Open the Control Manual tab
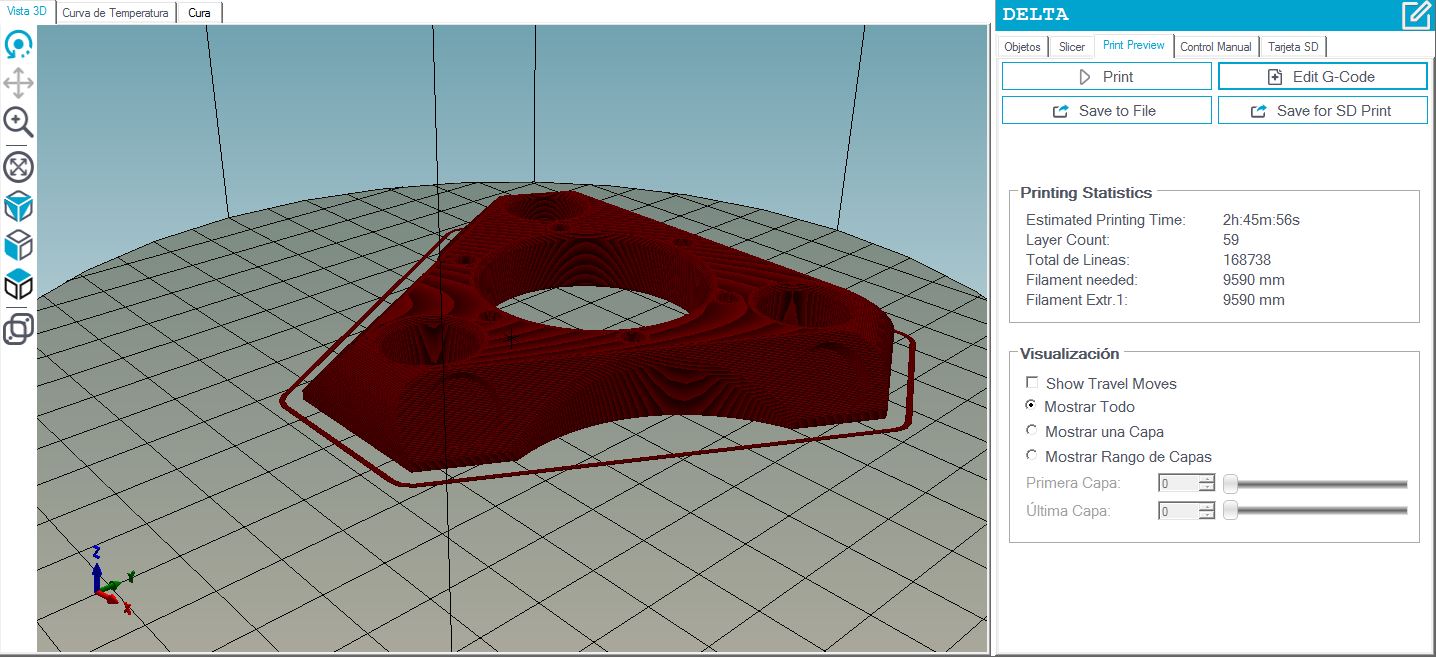1436x658 pixels. (1215, 47)
